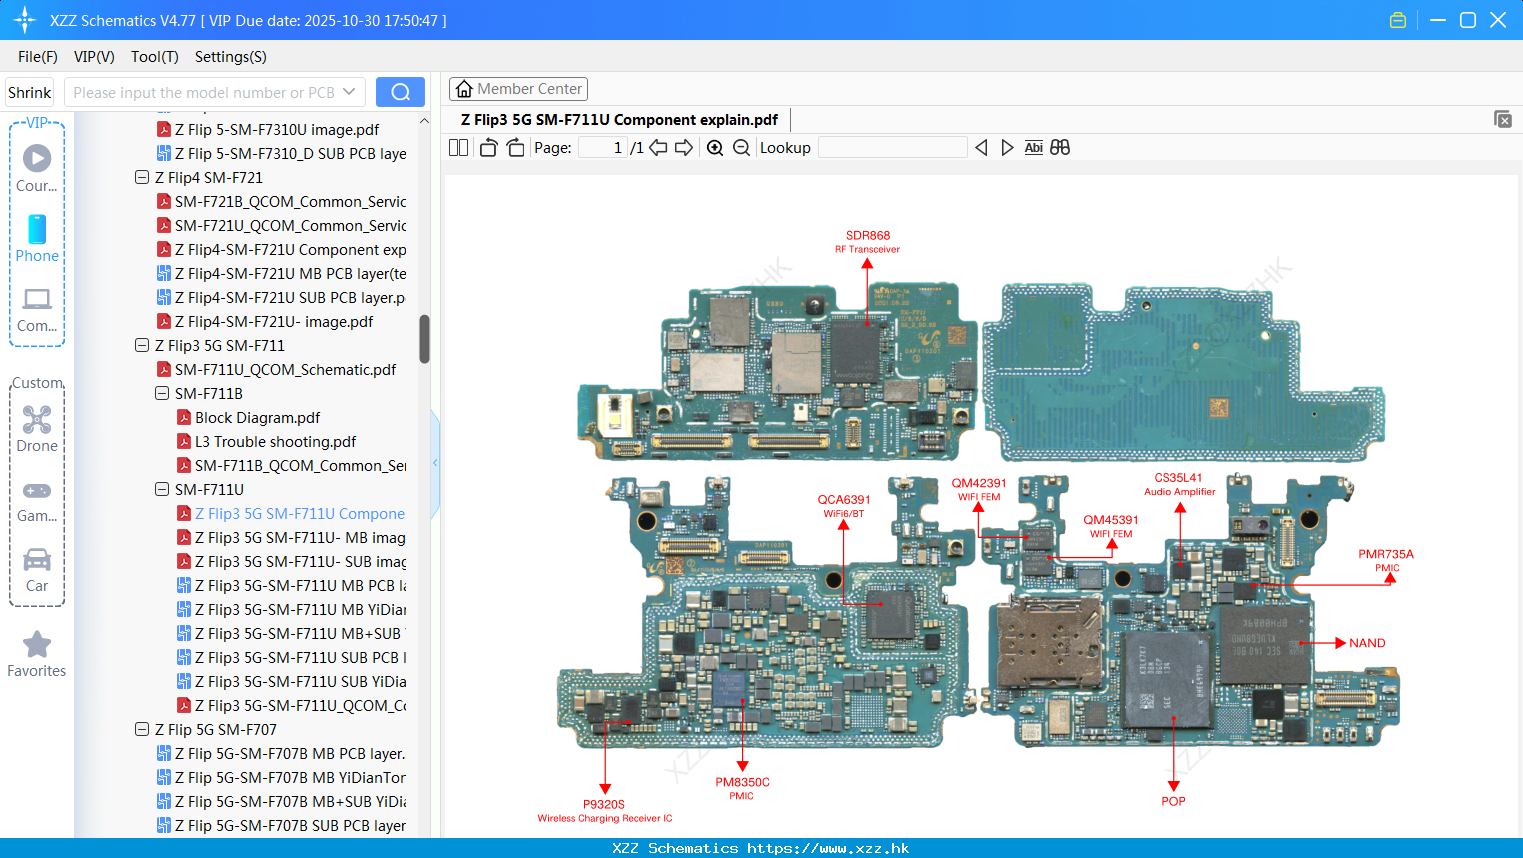Open the model number dropdown
The image size is (1523, 858).
point(349,92)
